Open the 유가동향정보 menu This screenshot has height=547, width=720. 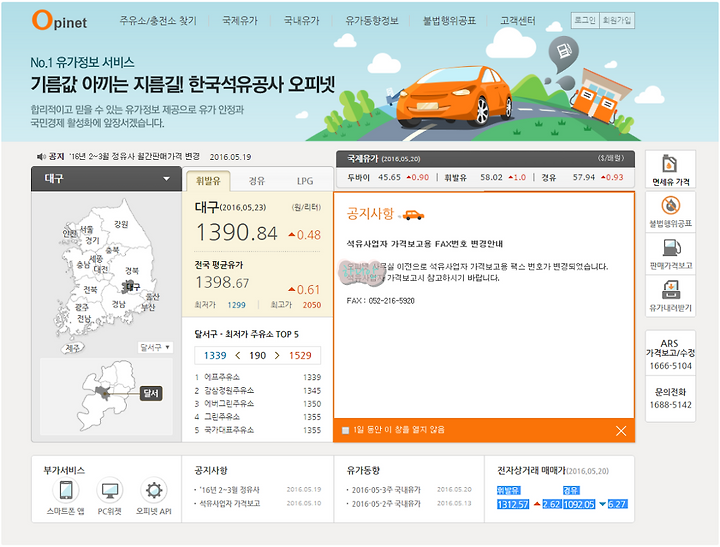coord(371,21)
